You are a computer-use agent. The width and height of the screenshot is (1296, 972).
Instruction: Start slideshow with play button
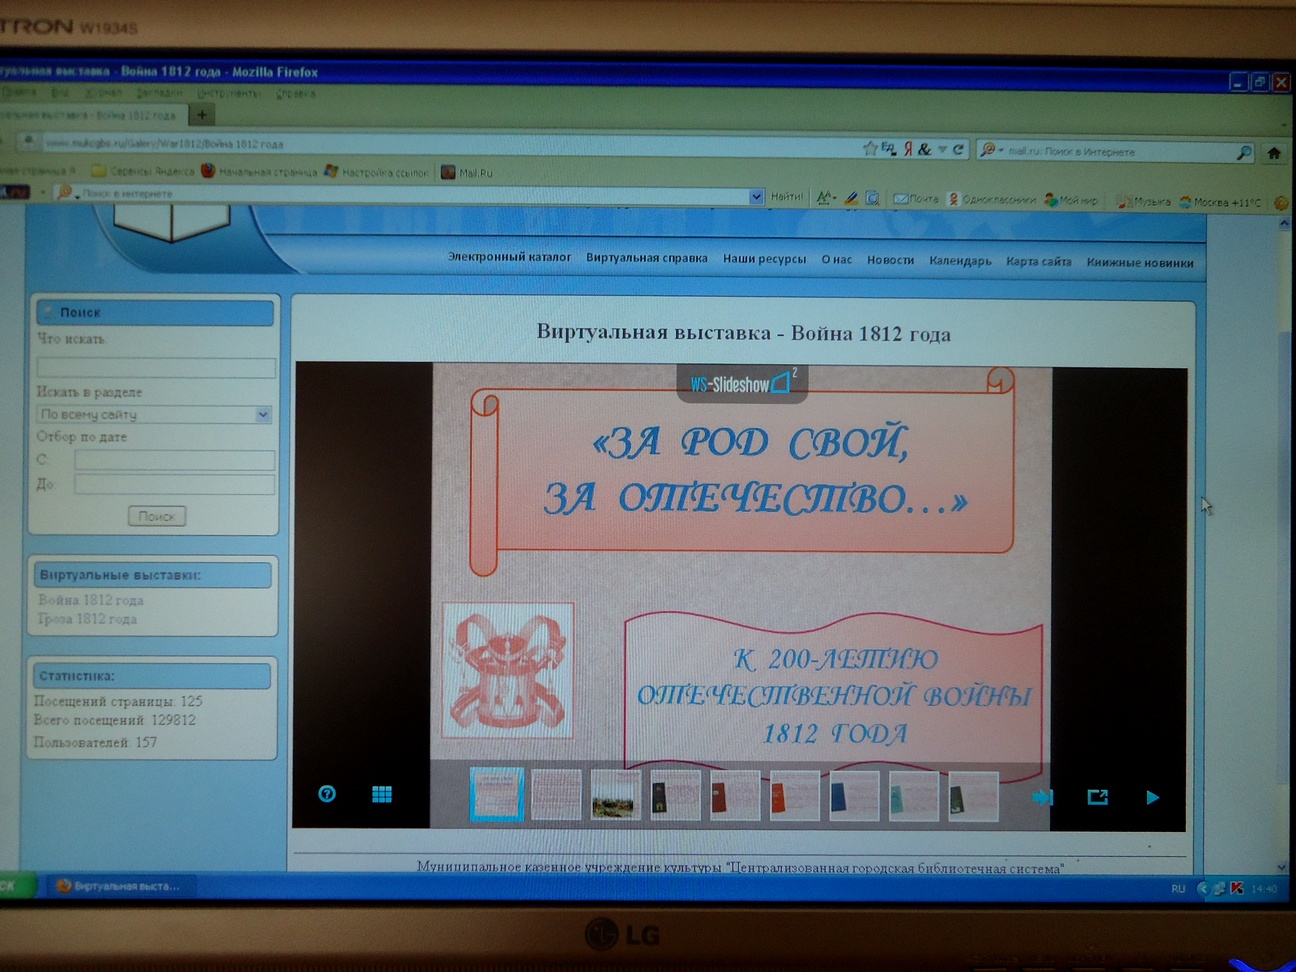(1152, 797)
